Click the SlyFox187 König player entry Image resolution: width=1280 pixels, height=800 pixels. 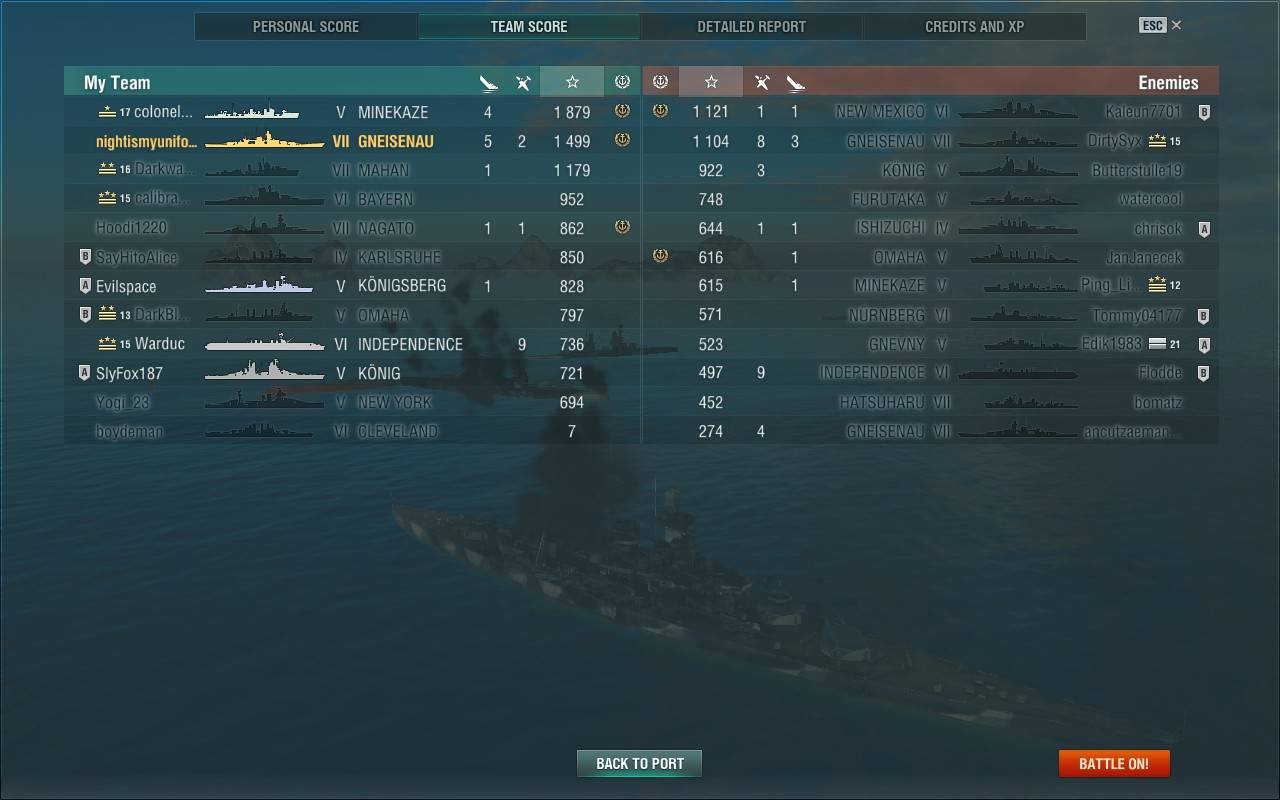tap(352, 373)
